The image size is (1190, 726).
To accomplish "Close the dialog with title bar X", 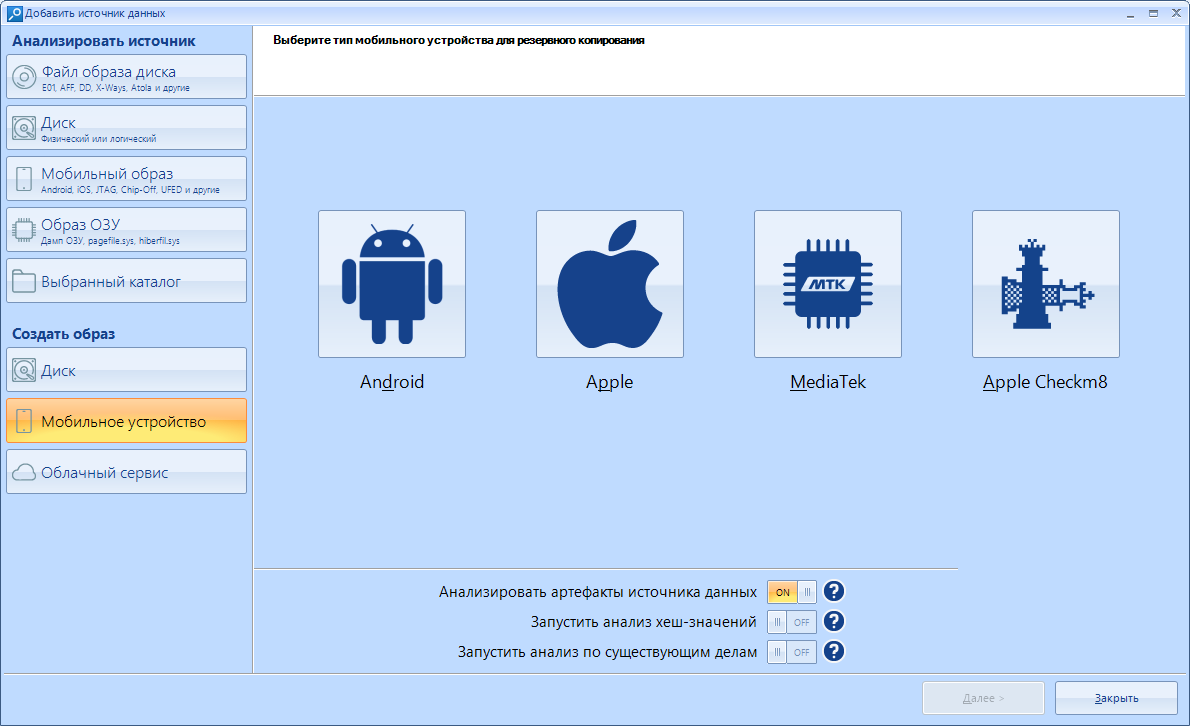I will pos(1176,13).
